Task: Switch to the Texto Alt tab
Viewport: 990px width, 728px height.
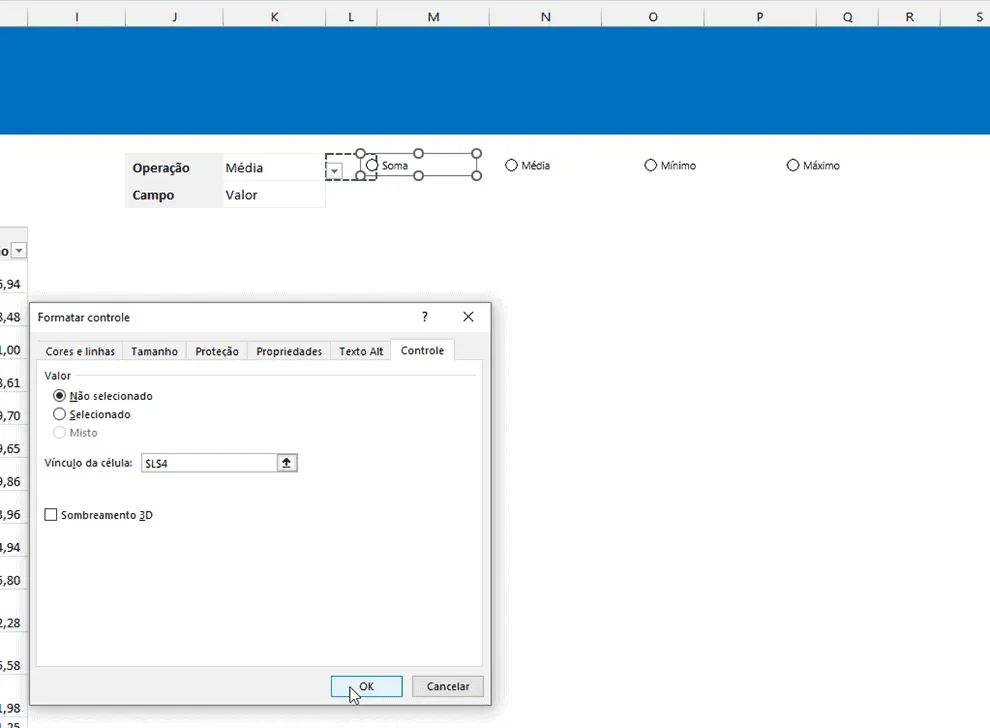Action: 361,351
